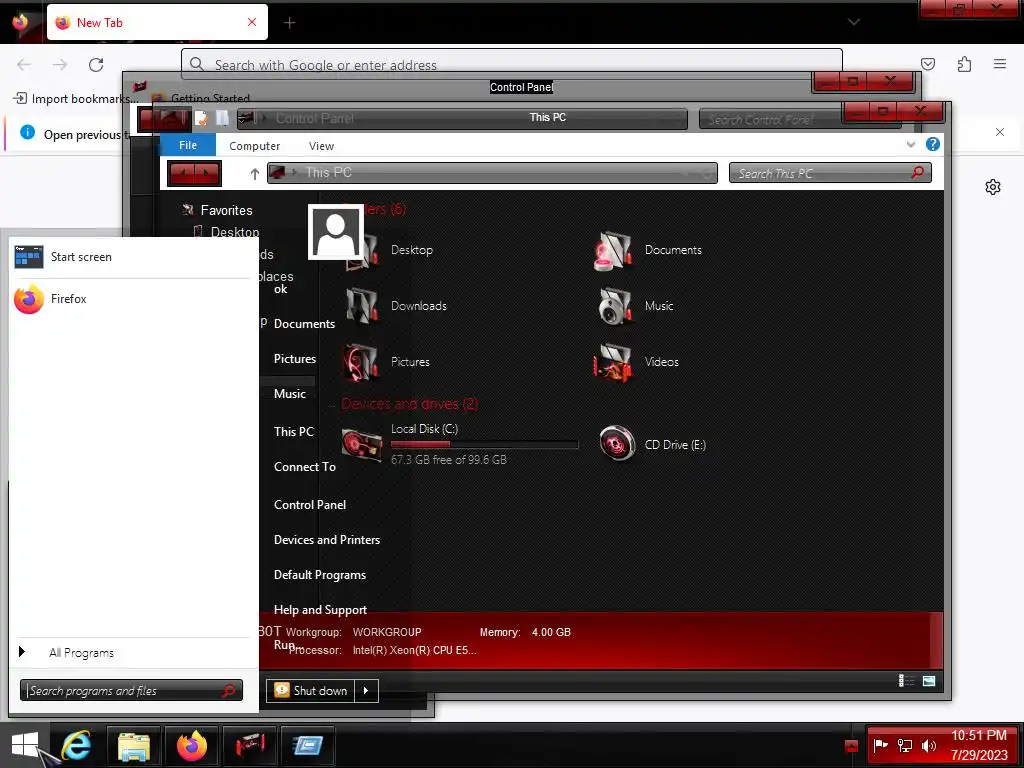
Task: Click Local Disk (C:) usage bar
Action: click(x=484, y=444)
